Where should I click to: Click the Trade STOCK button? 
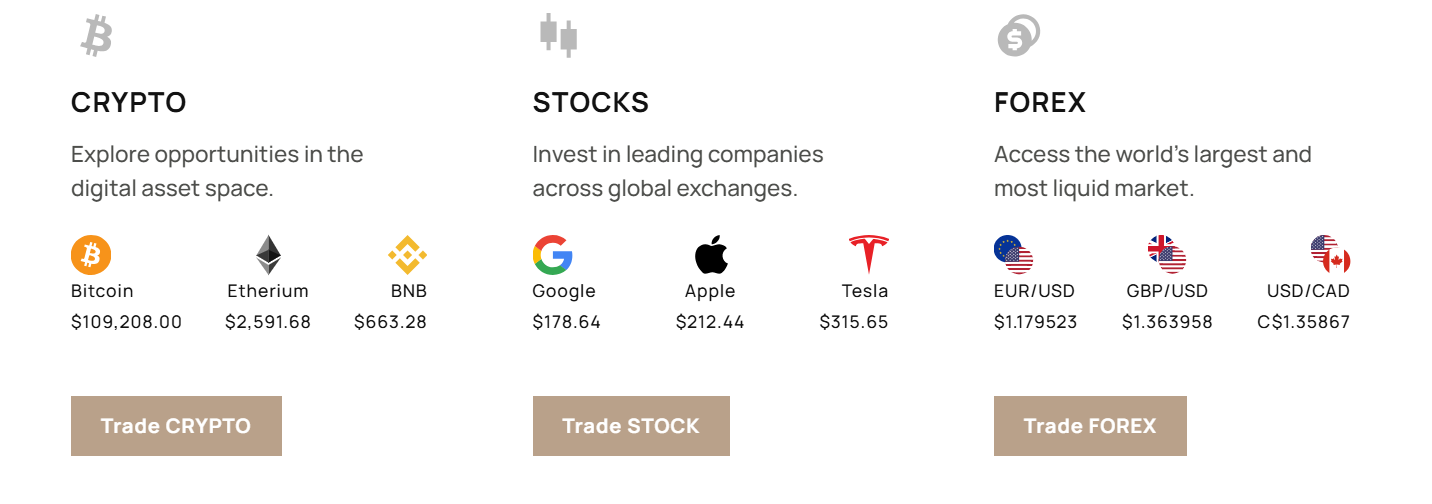point(631,426)
